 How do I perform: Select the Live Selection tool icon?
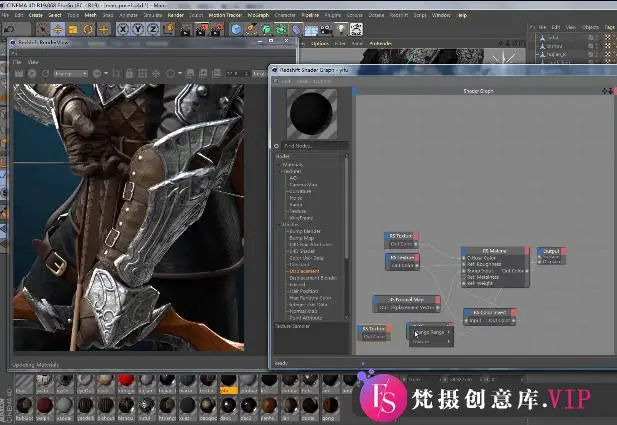click(x=43, y=30)
